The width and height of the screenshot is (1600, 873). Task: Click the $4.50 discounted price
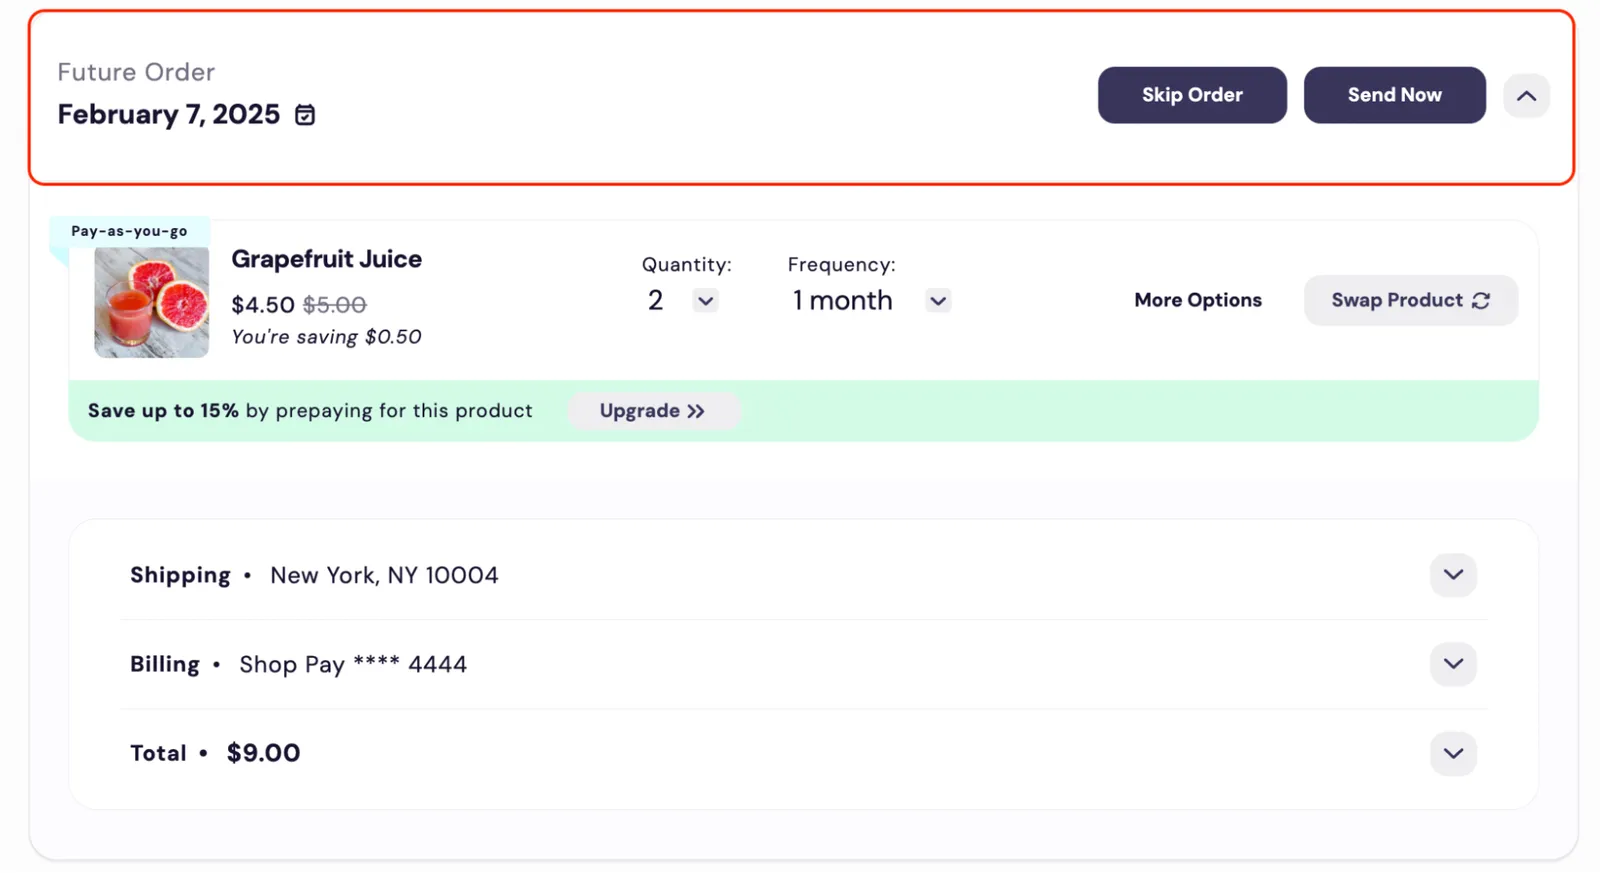point(263,305)
